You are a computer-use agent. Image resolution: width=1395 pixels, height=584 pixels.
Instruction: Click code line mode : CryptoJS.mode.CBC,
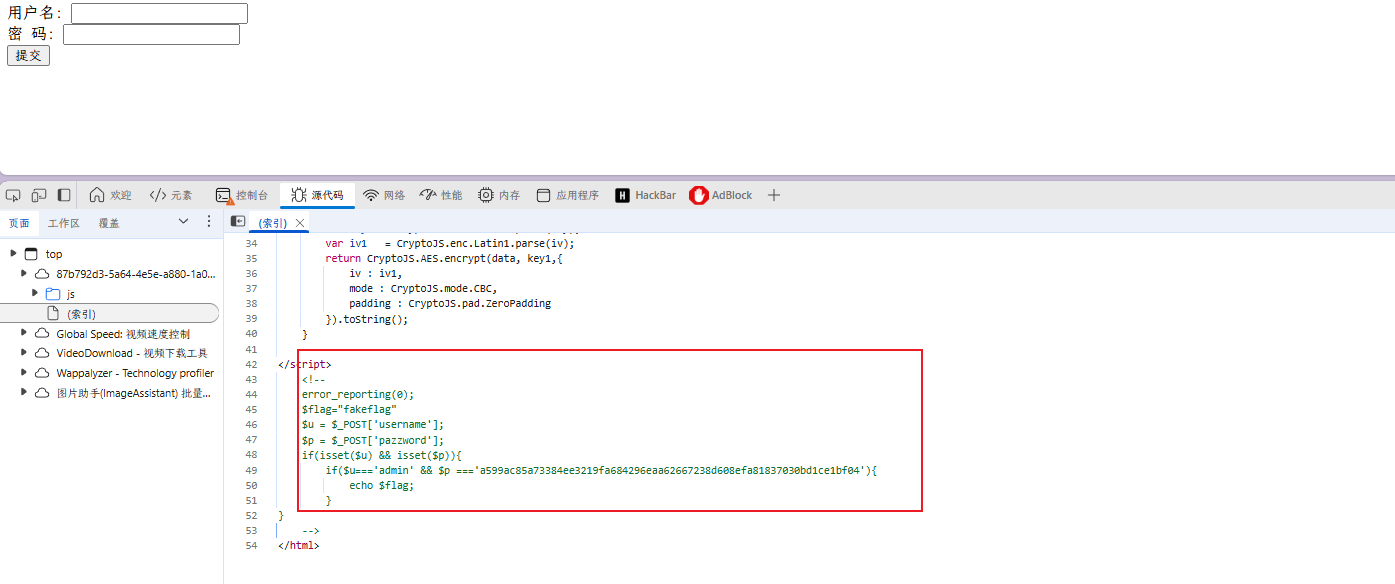pyautogui.click(x=423, y=288)
